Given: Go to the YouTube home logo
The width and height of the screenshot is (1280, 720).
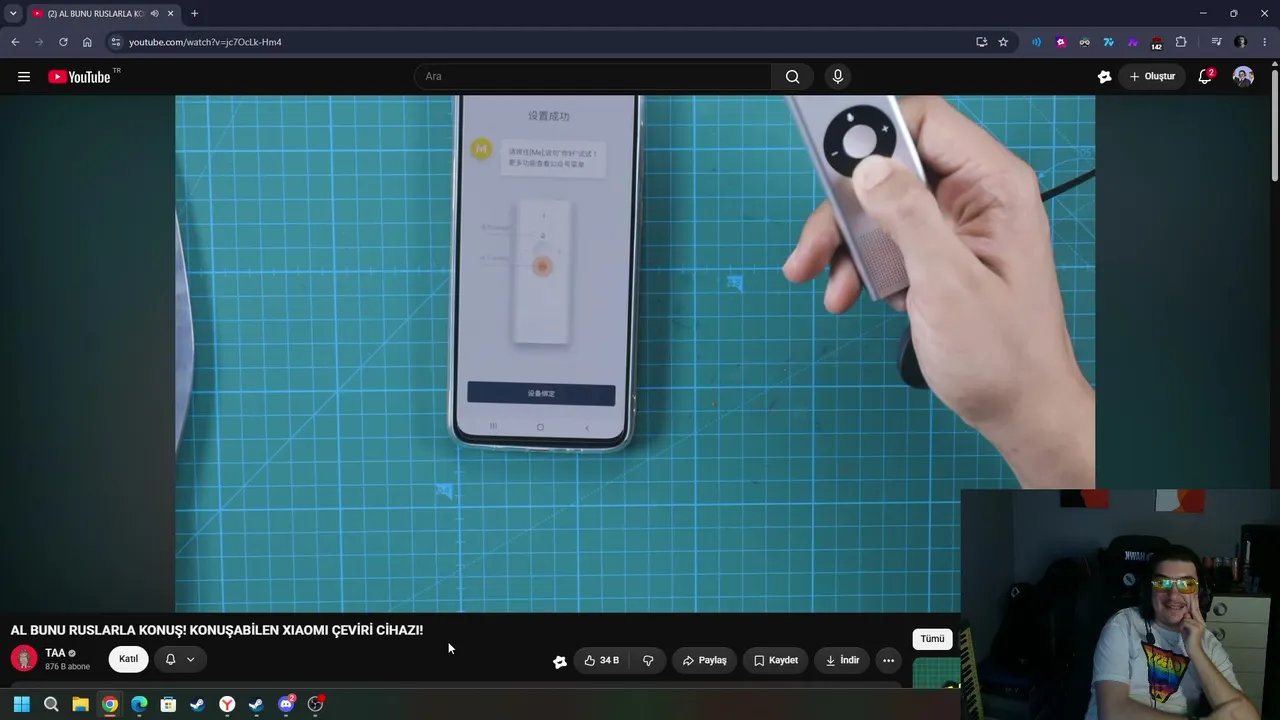Looking at the screenshot, I should [79, 77].
